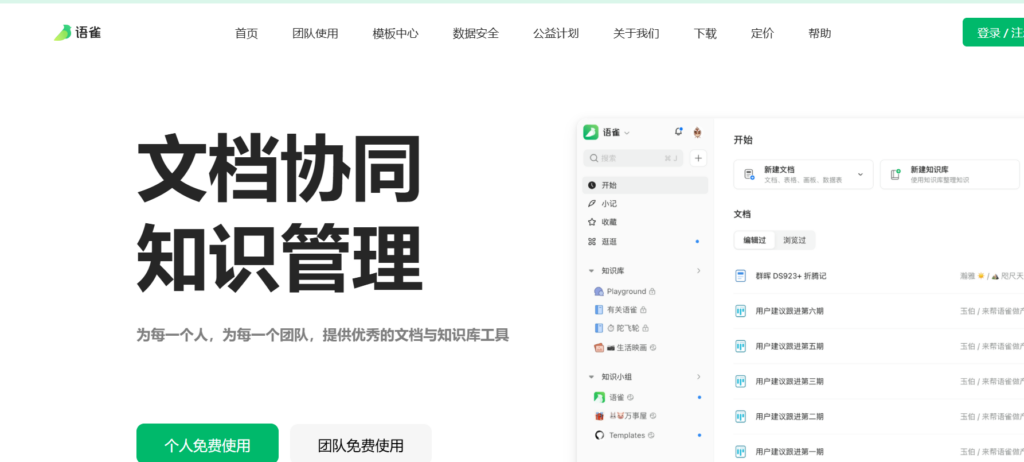The height and width of the screenshot is (462, 1024).
Task: Click the lock icon next to 陀飞轮
Action: tap(646, 328)
